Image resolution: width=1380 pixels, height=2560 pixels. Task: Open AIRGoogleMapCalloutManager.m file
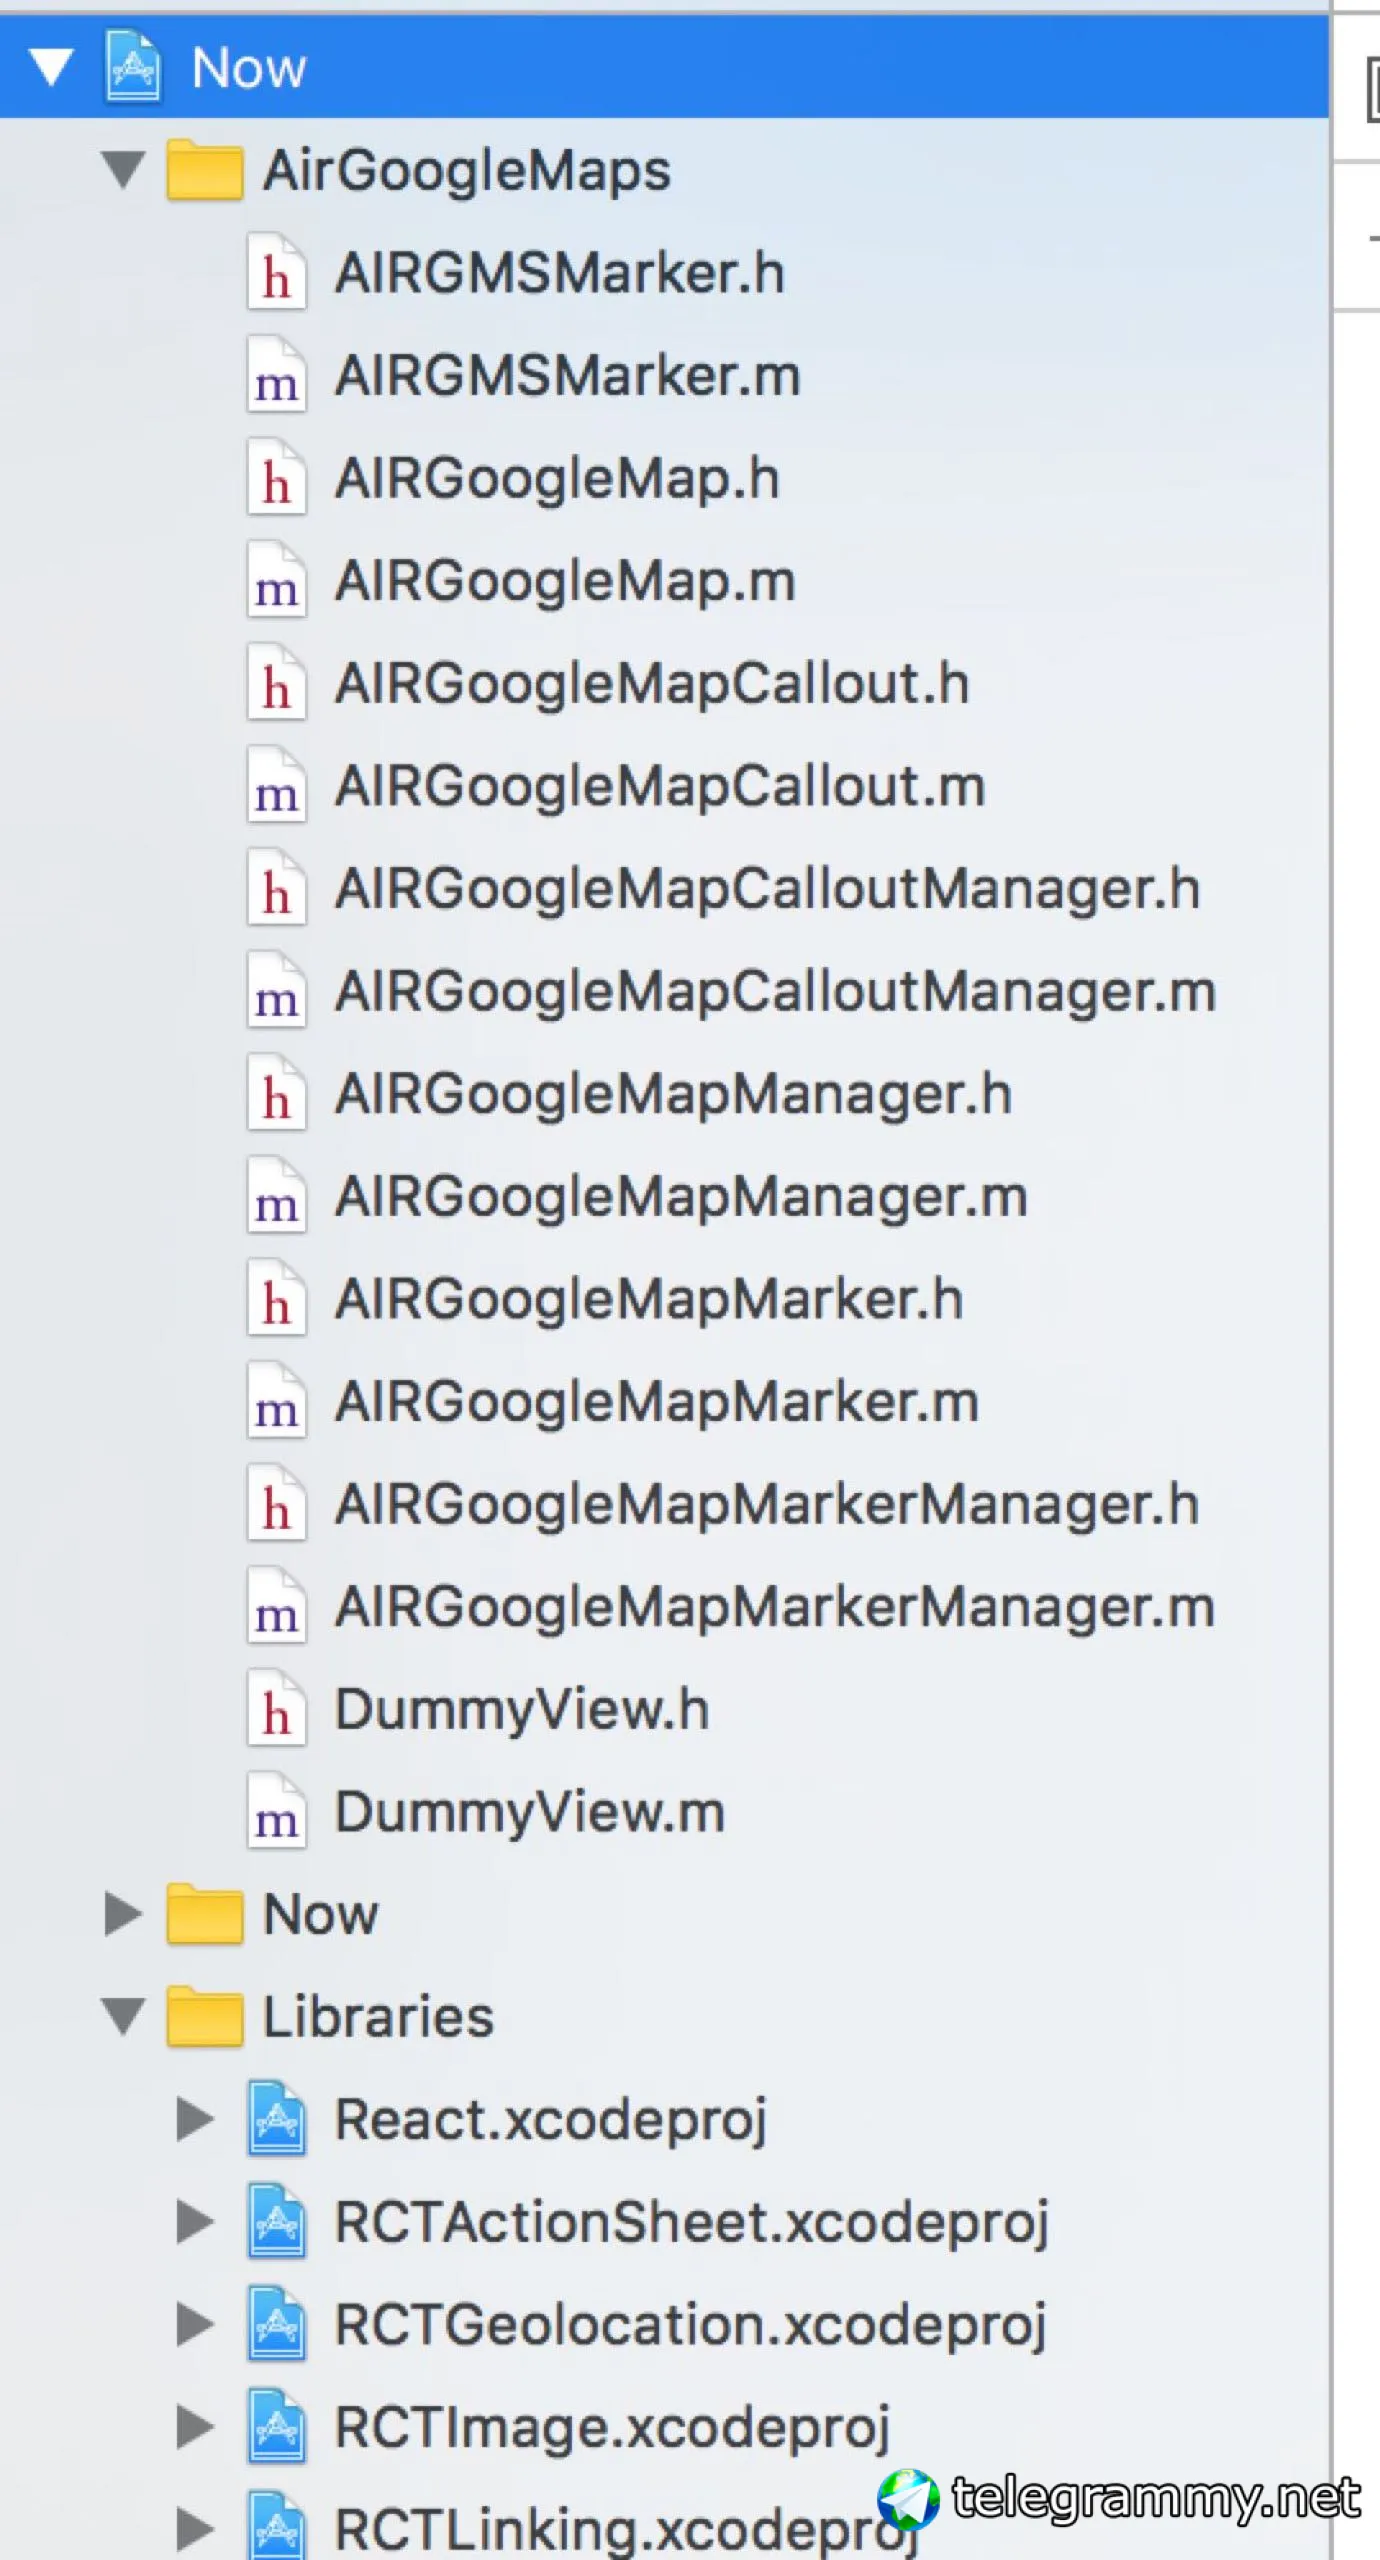point(775,992)
